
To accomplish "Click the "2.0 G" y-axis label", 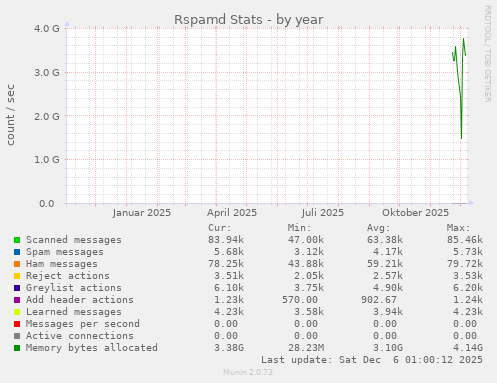I will (x=47, y=116).
